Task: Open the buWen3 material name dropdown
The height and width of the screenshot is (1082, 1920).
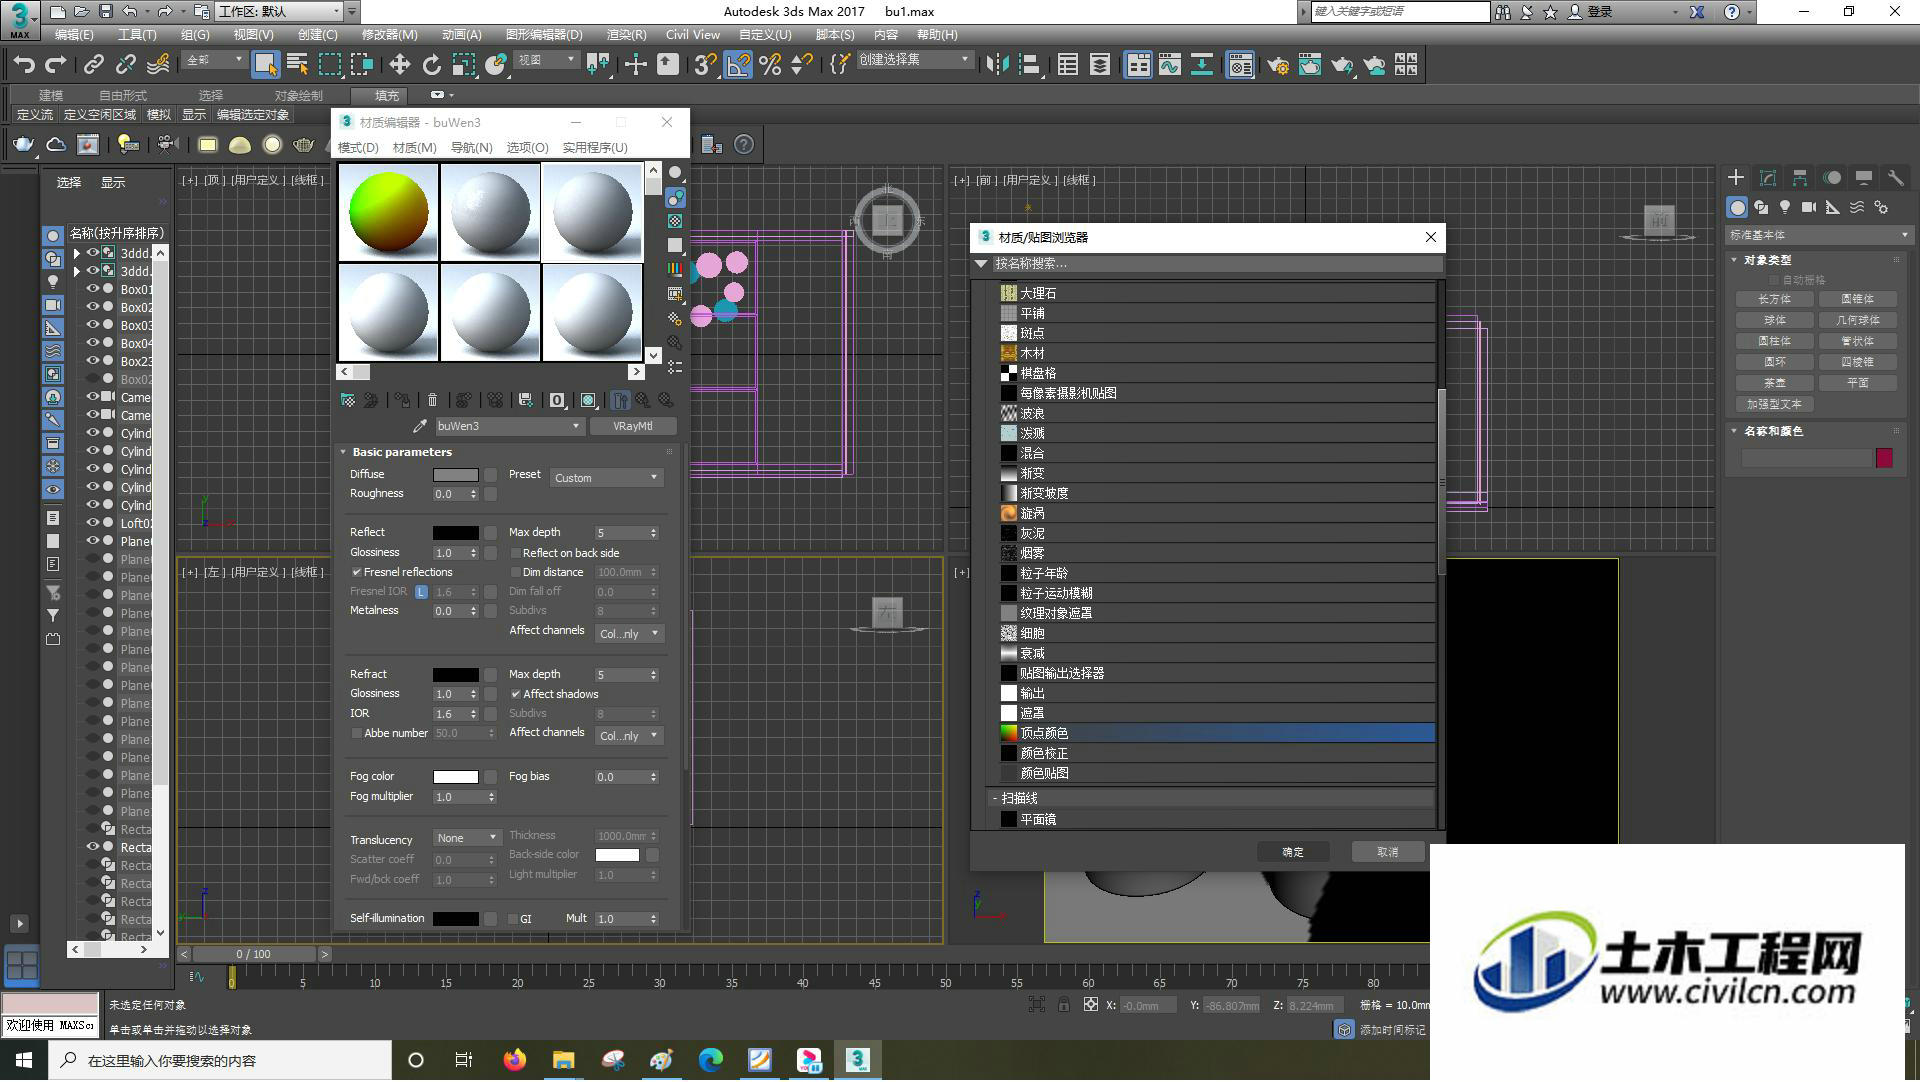Action: point(509,426)
